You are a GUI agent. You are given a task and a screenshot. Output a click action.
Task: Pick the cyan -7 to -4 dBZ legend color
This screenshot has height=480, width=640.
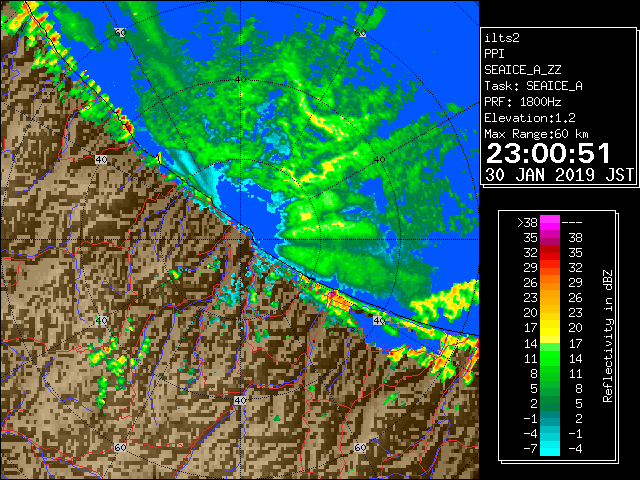coord(550,448)
